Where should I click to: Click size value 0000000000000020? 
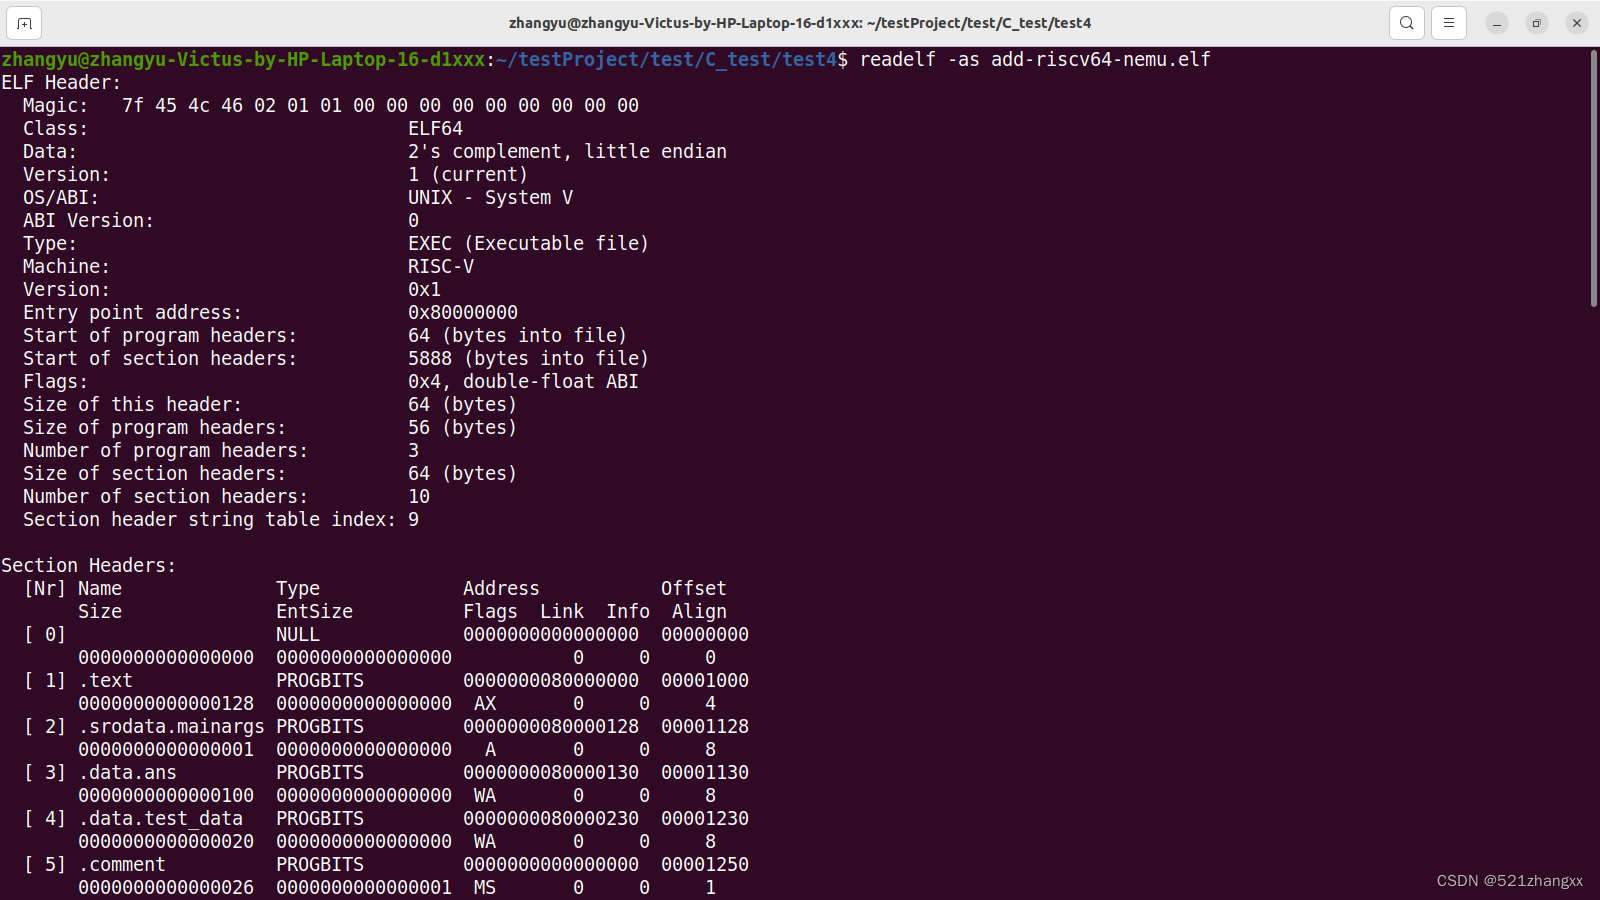(166, 841)
